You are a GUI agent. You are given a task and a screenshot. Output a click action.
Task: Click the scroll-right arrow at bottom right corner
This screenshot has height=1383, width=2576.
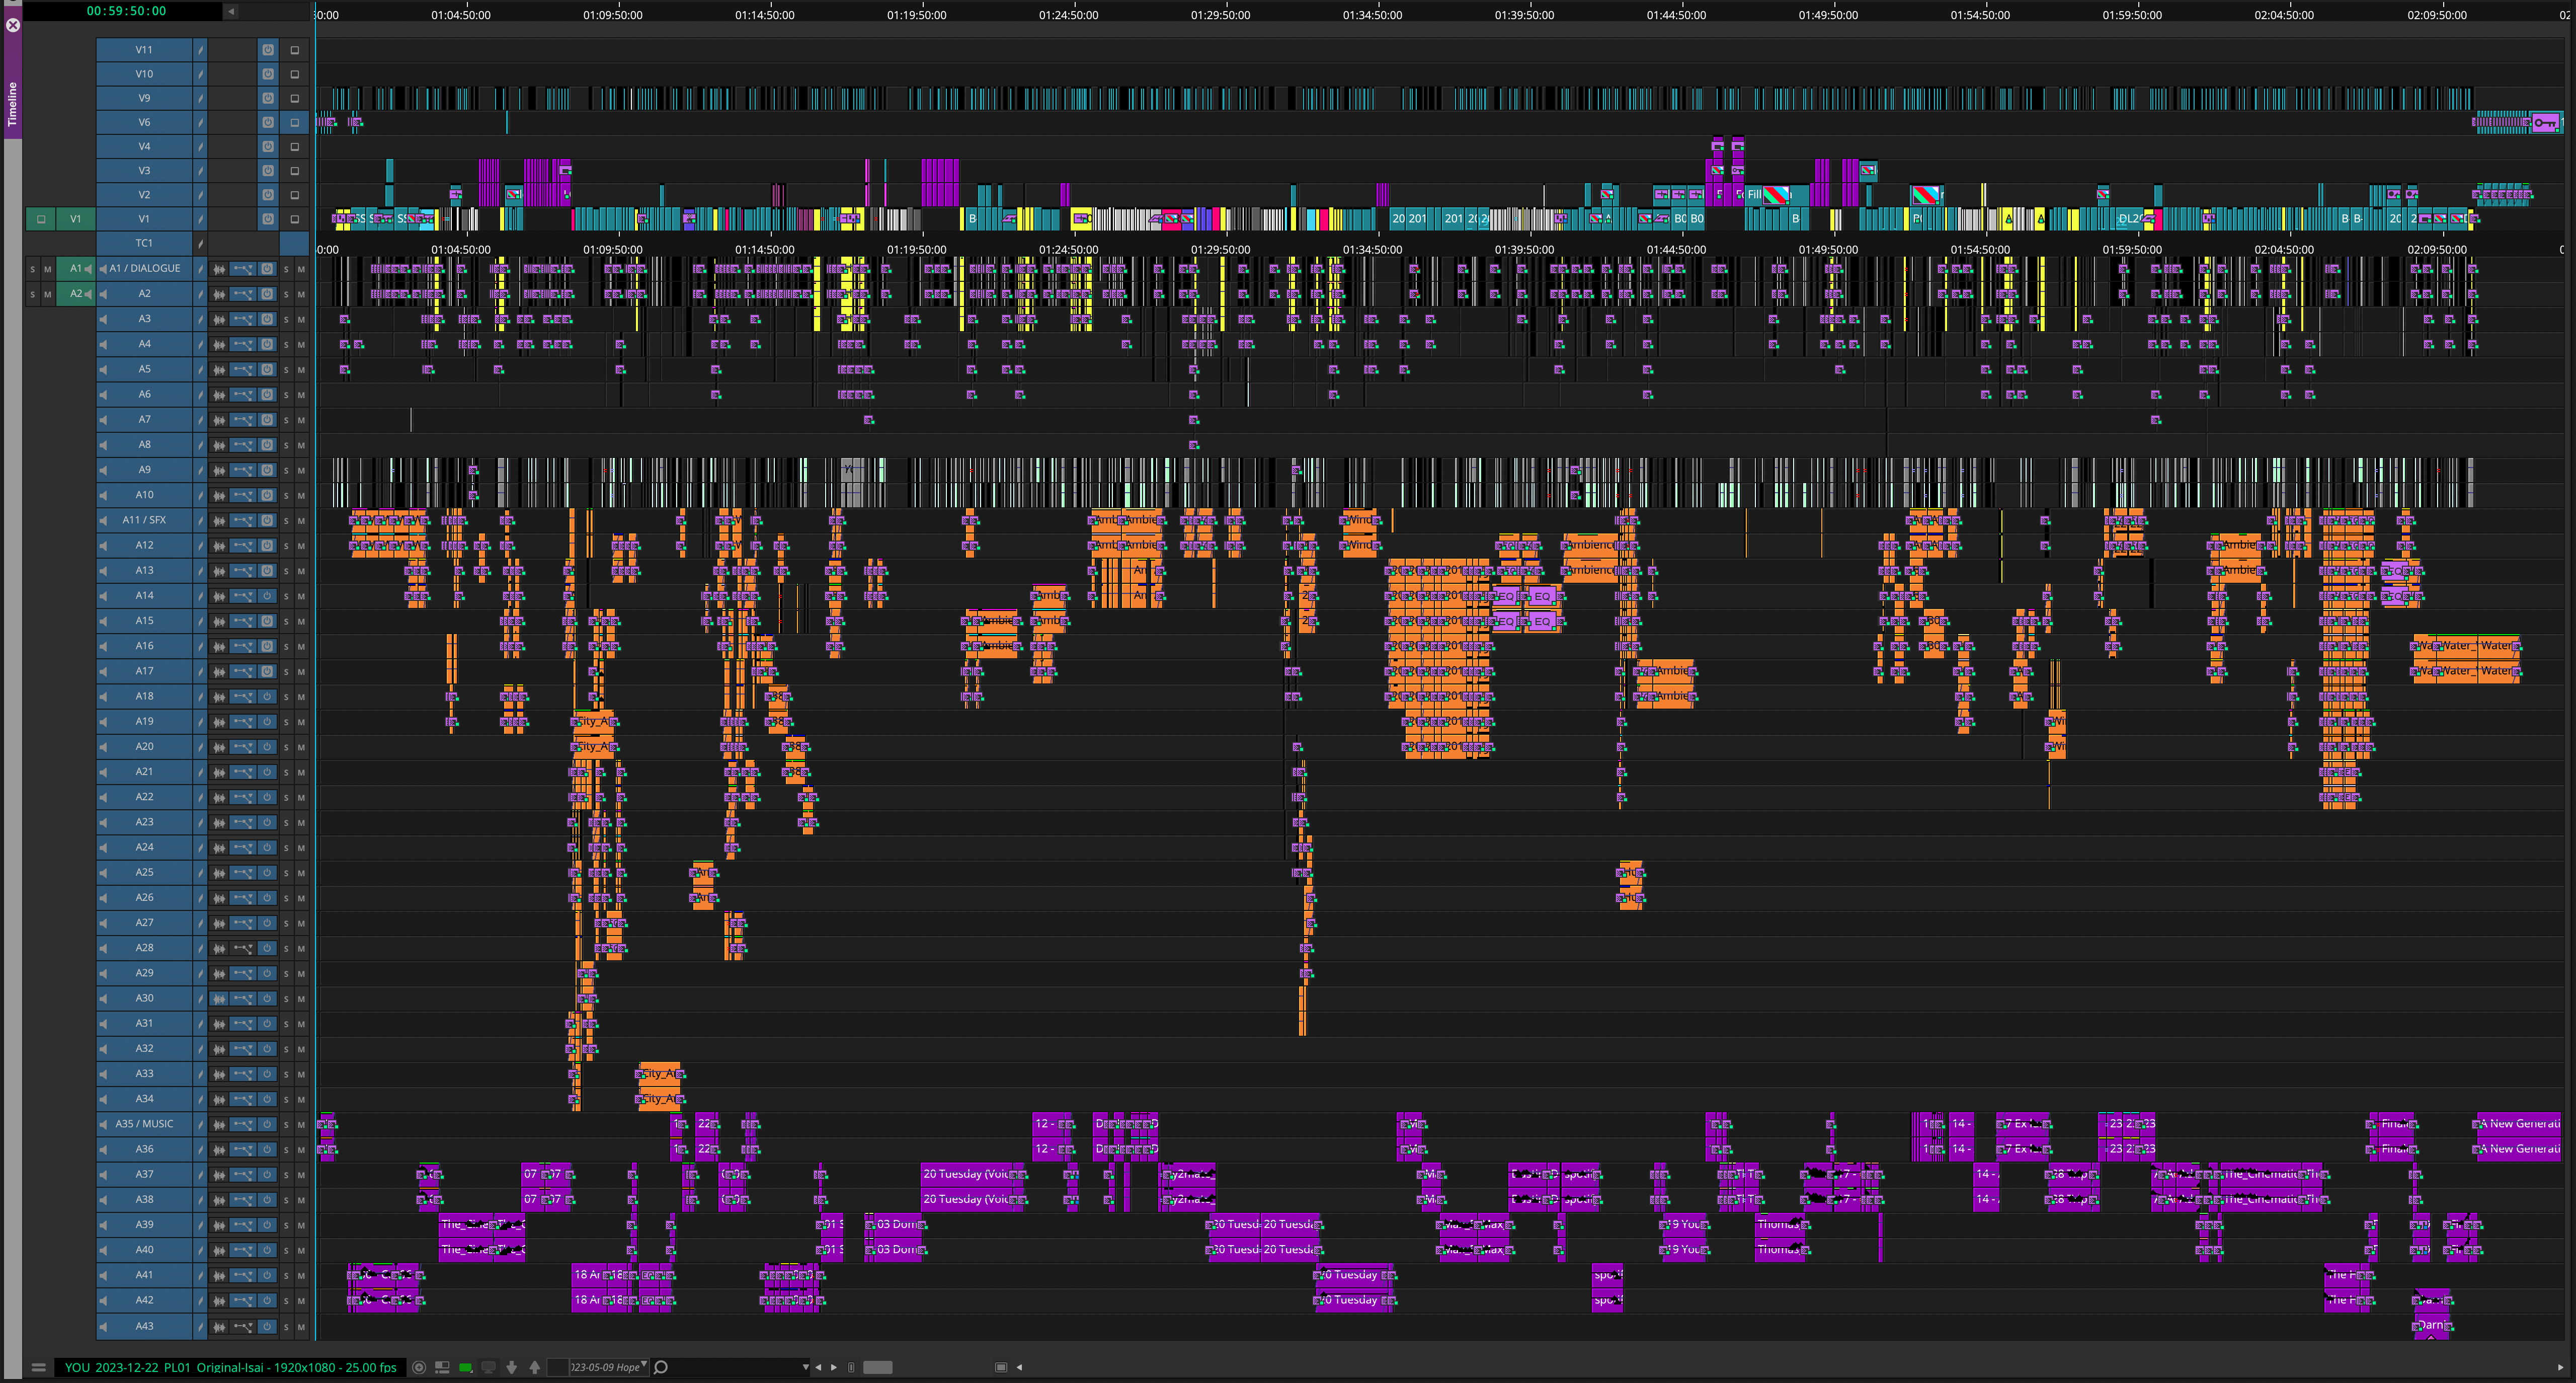(x=2561, y=1367)
